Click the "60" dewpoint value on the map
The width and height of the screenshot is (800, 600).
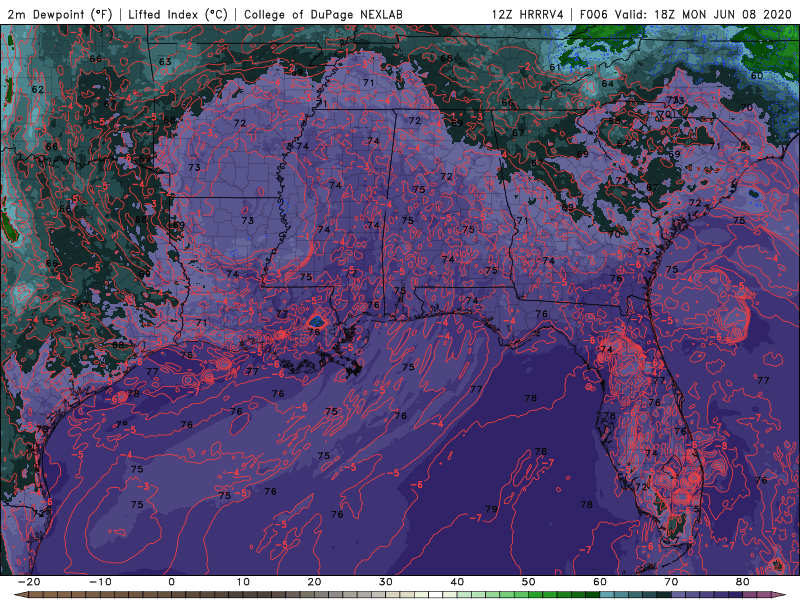point(757,76)
